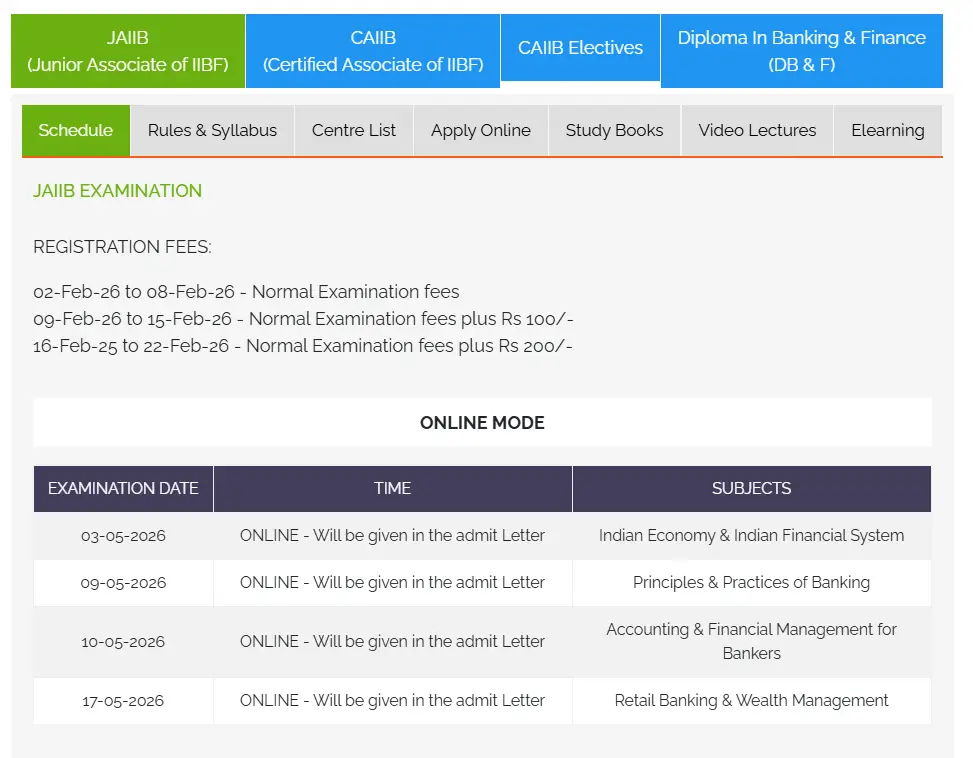Open the Video Lectures tab
The image size is (973, 758).
pos(757,131)
